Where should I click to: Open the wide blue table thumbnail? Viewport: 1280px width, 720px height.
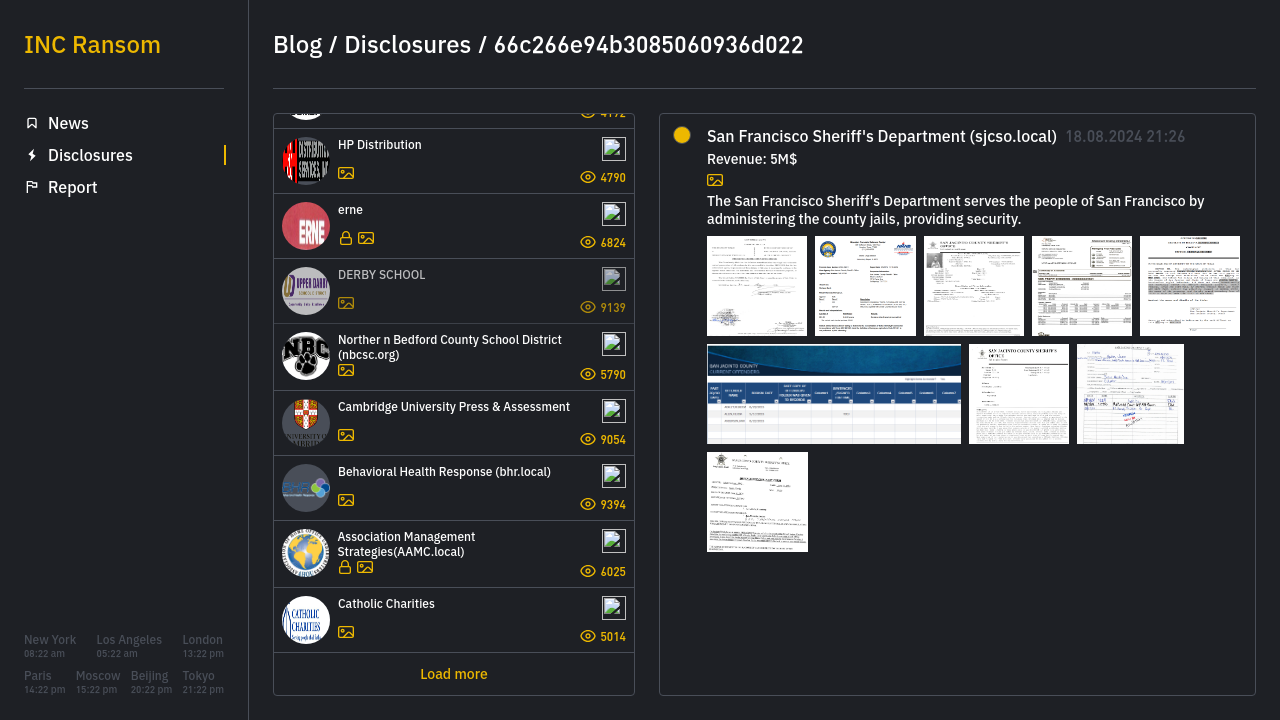point(833,394)
